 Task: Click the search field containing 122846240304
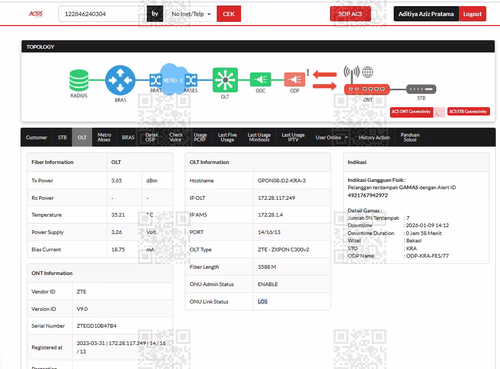(102, 14)
